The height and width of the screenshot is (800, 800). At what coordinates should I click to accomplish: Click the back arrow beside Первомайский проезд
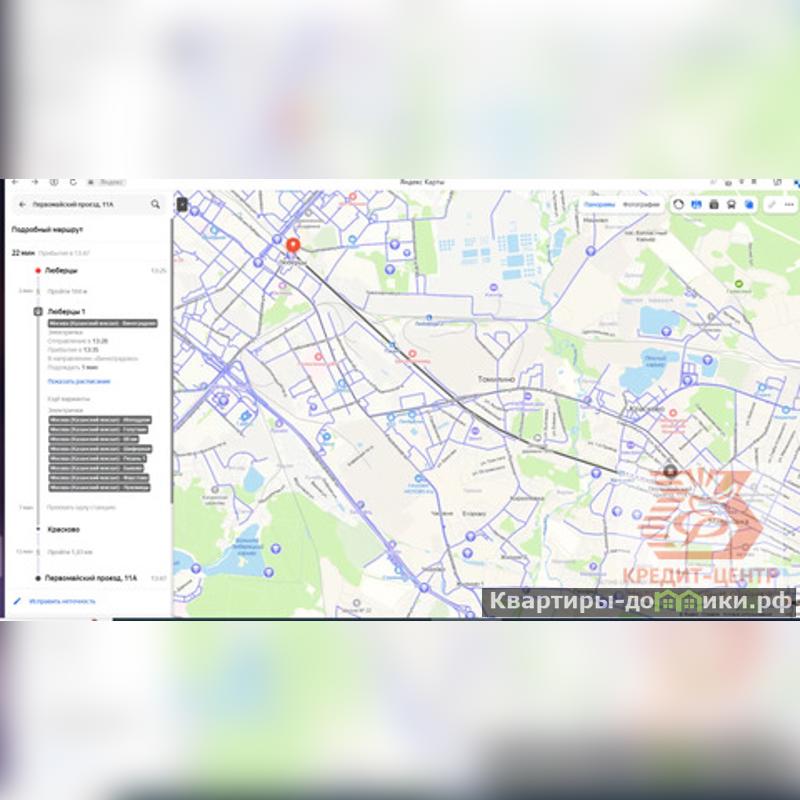(x=22, y=204)
